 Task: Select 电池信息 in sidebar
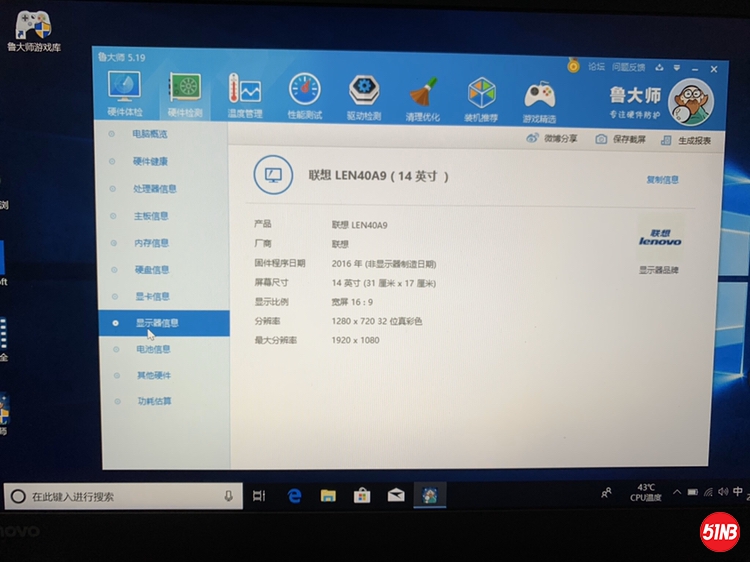153,349
